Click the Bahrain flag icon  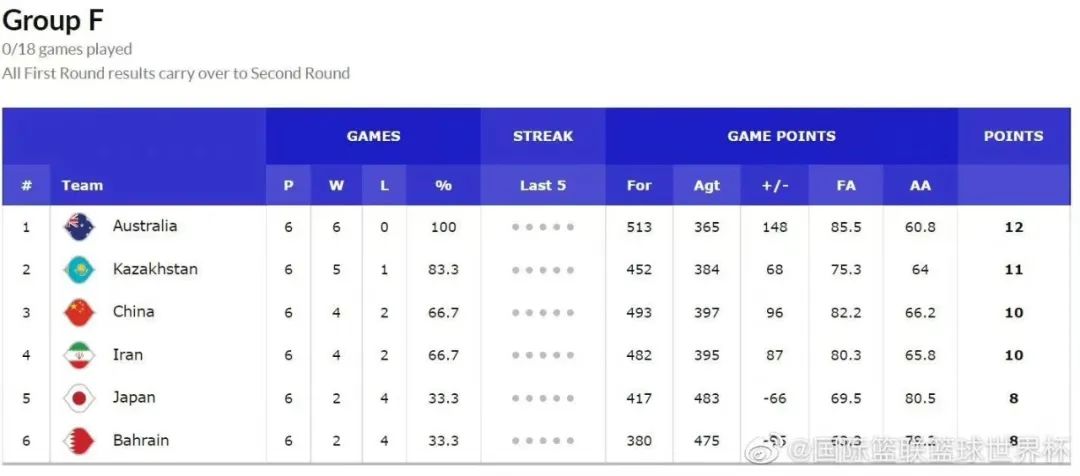coord(79,441)
